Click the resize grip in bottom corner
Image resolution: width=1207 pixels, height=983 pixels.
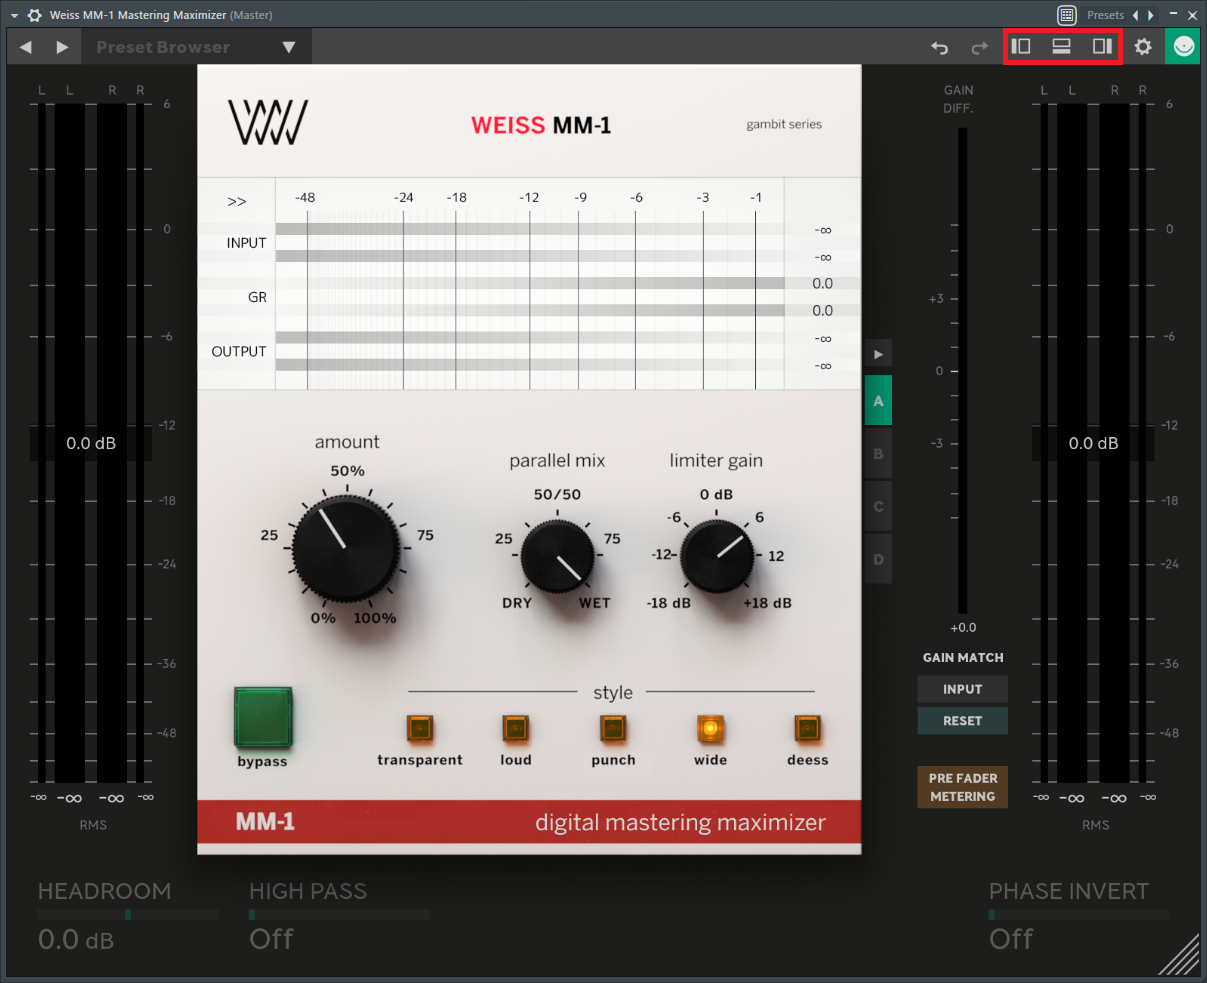coord(1180,954)
